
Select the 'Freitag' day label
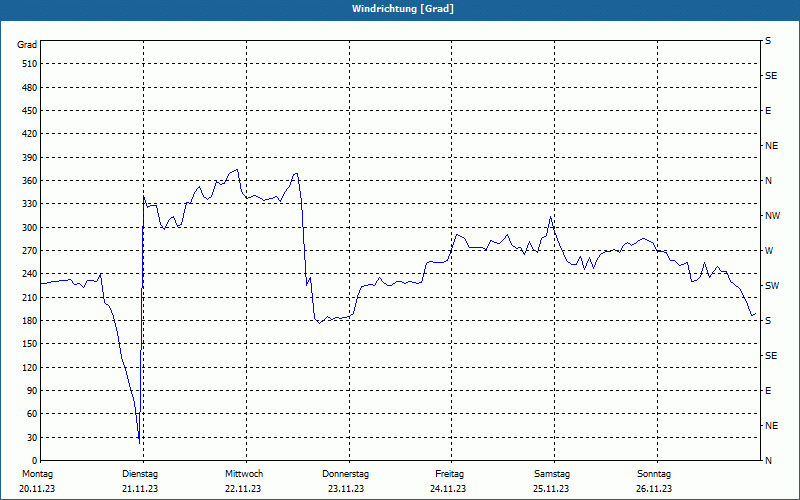point(449,474)
